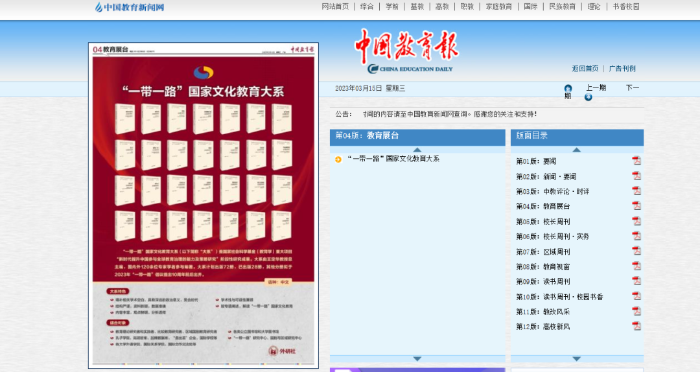Open 第02版：新闻·要闻 page link
This screenshot has height=372, width=700.
click(546, 176)
